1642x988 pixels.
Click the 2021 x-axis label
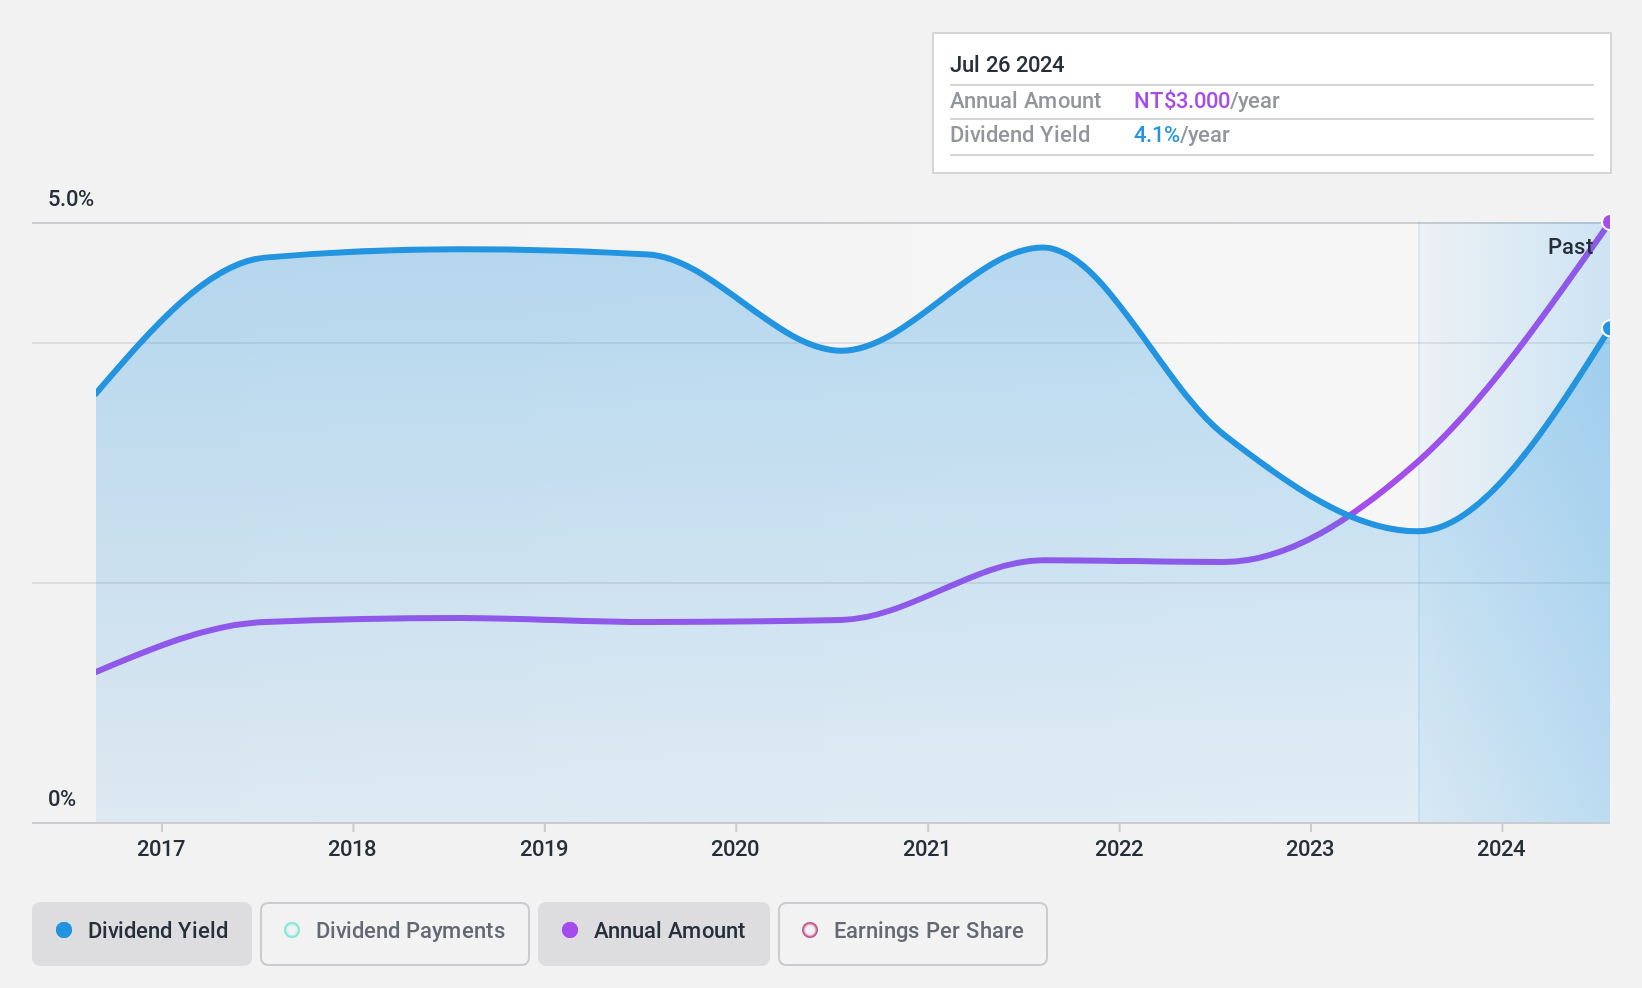[927, 849]
